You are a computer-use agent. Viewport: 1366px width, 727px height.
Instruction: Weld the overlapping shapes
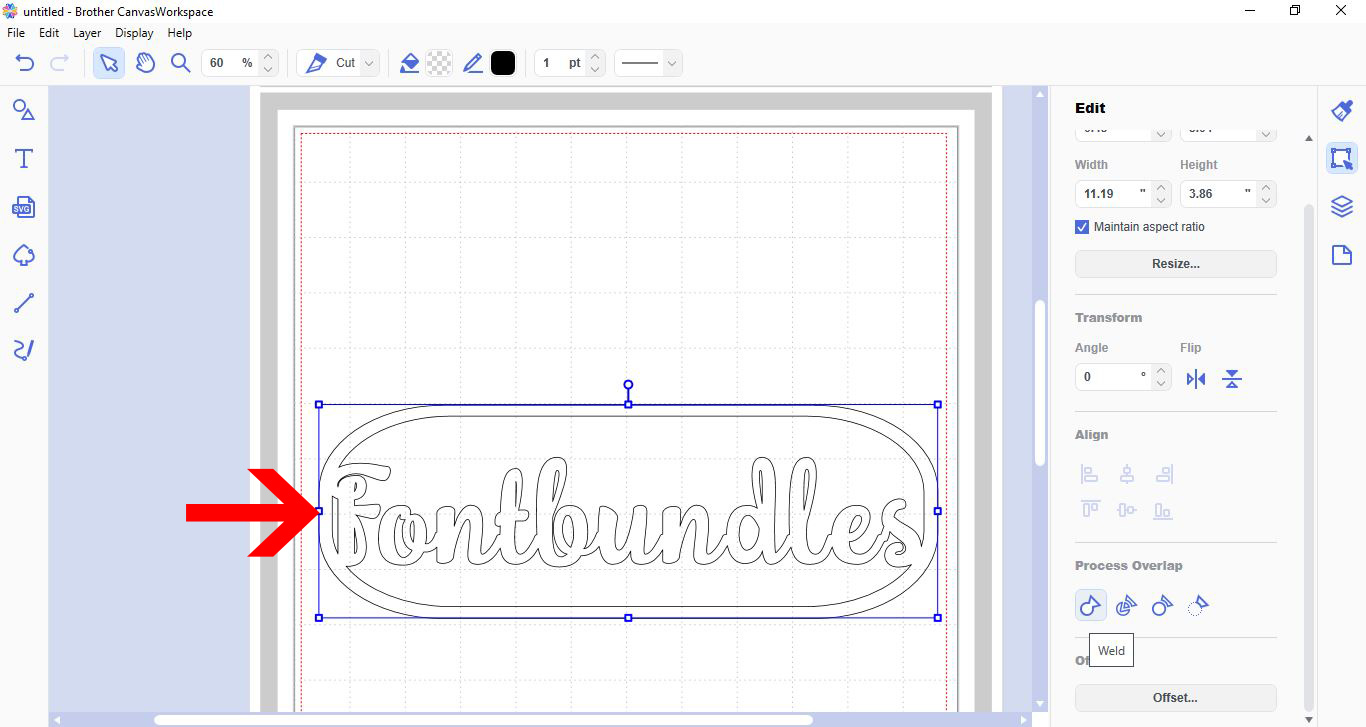click(x=1091, y=605)
